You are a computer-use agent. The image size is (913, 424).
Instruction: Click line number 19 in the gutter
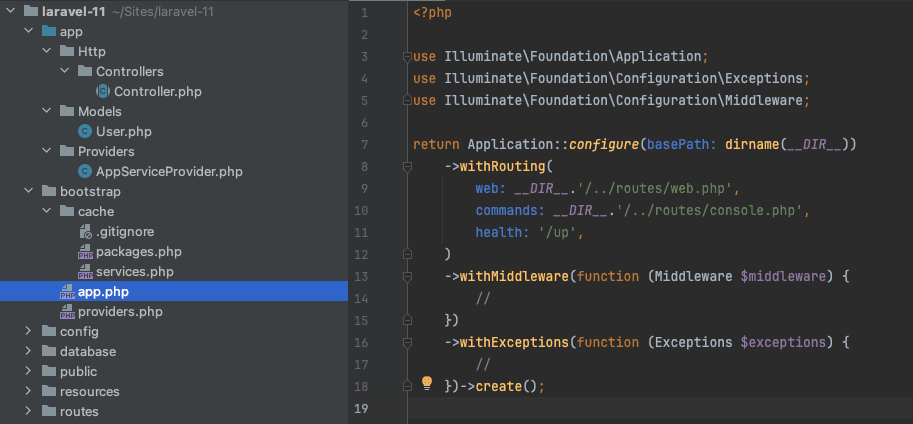pyautogui.click(x=360, y=408)
